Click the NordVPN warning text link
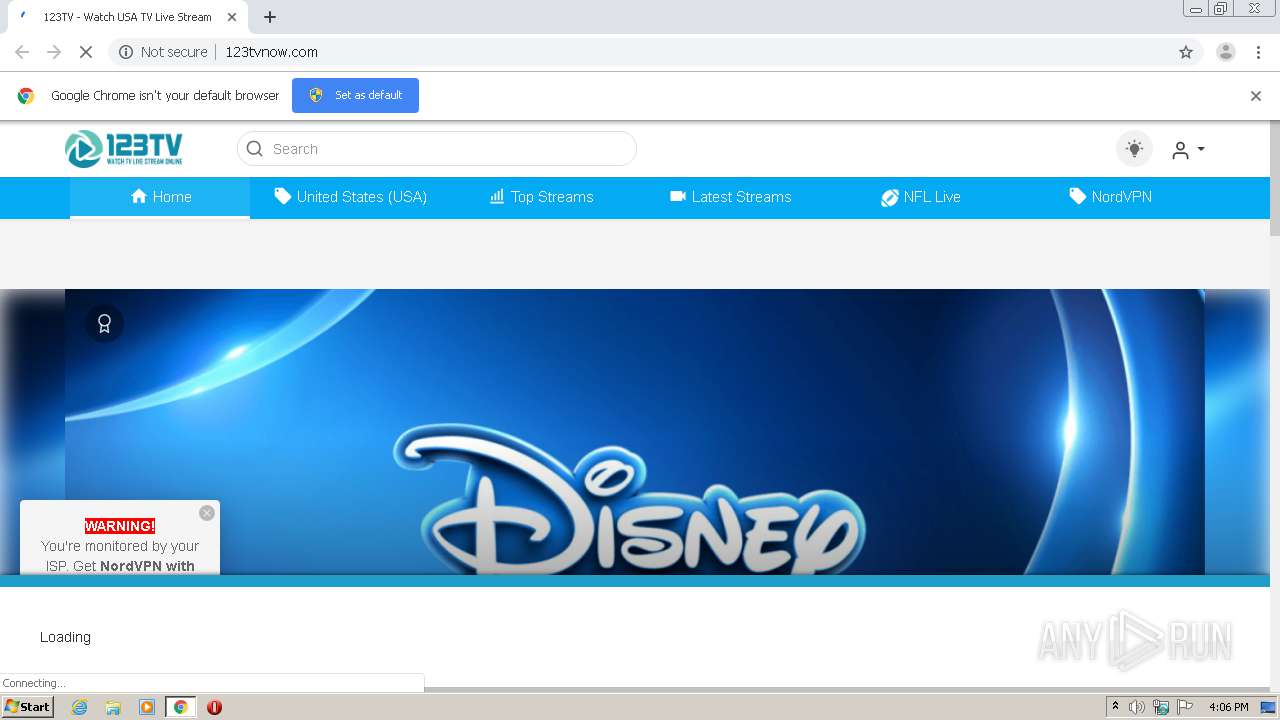Image resolution: width=1280 pixels, height=720 pixels. [120, 556]
